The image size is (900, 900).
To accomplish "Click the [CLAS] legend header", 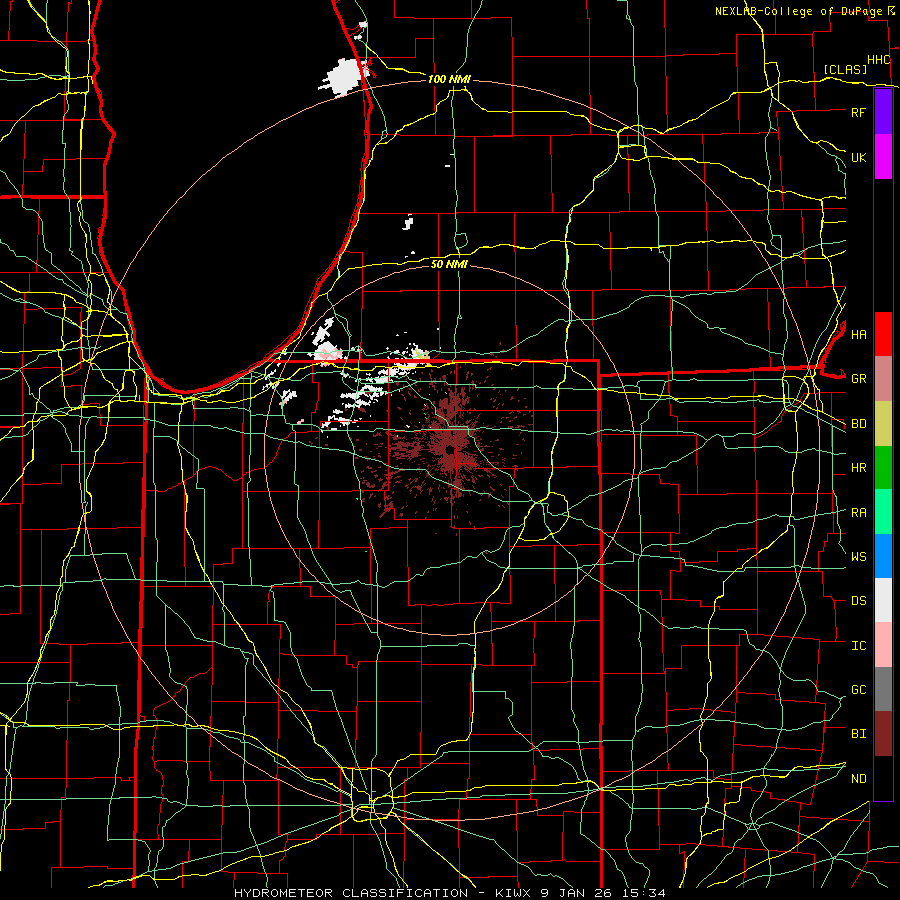I will click(x=845, y=69).
